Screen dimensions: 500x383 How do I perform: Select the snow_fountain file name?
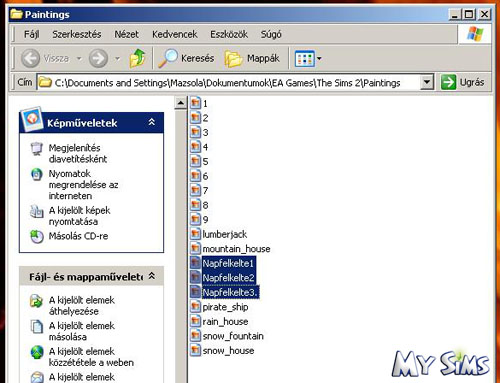coord(233,336)
